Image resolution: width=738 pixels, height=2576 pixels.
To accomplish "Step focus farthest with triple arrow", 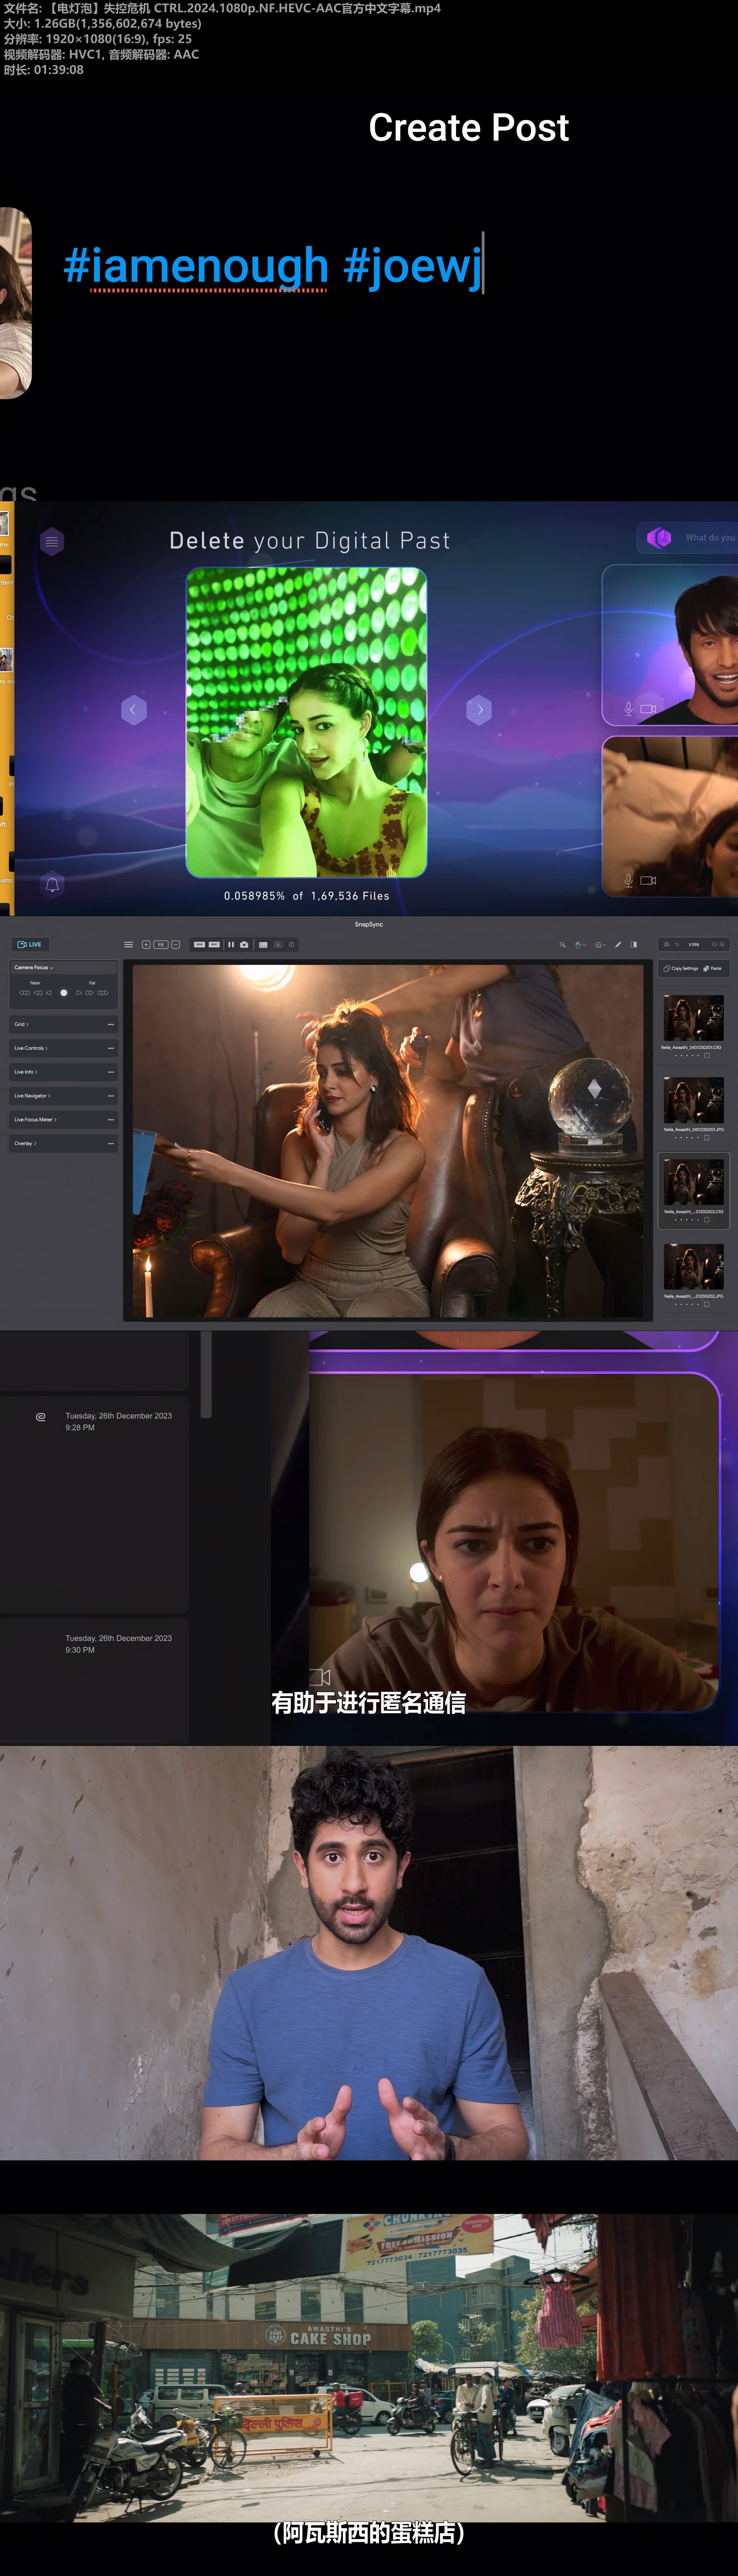I will tap(103, 993).
